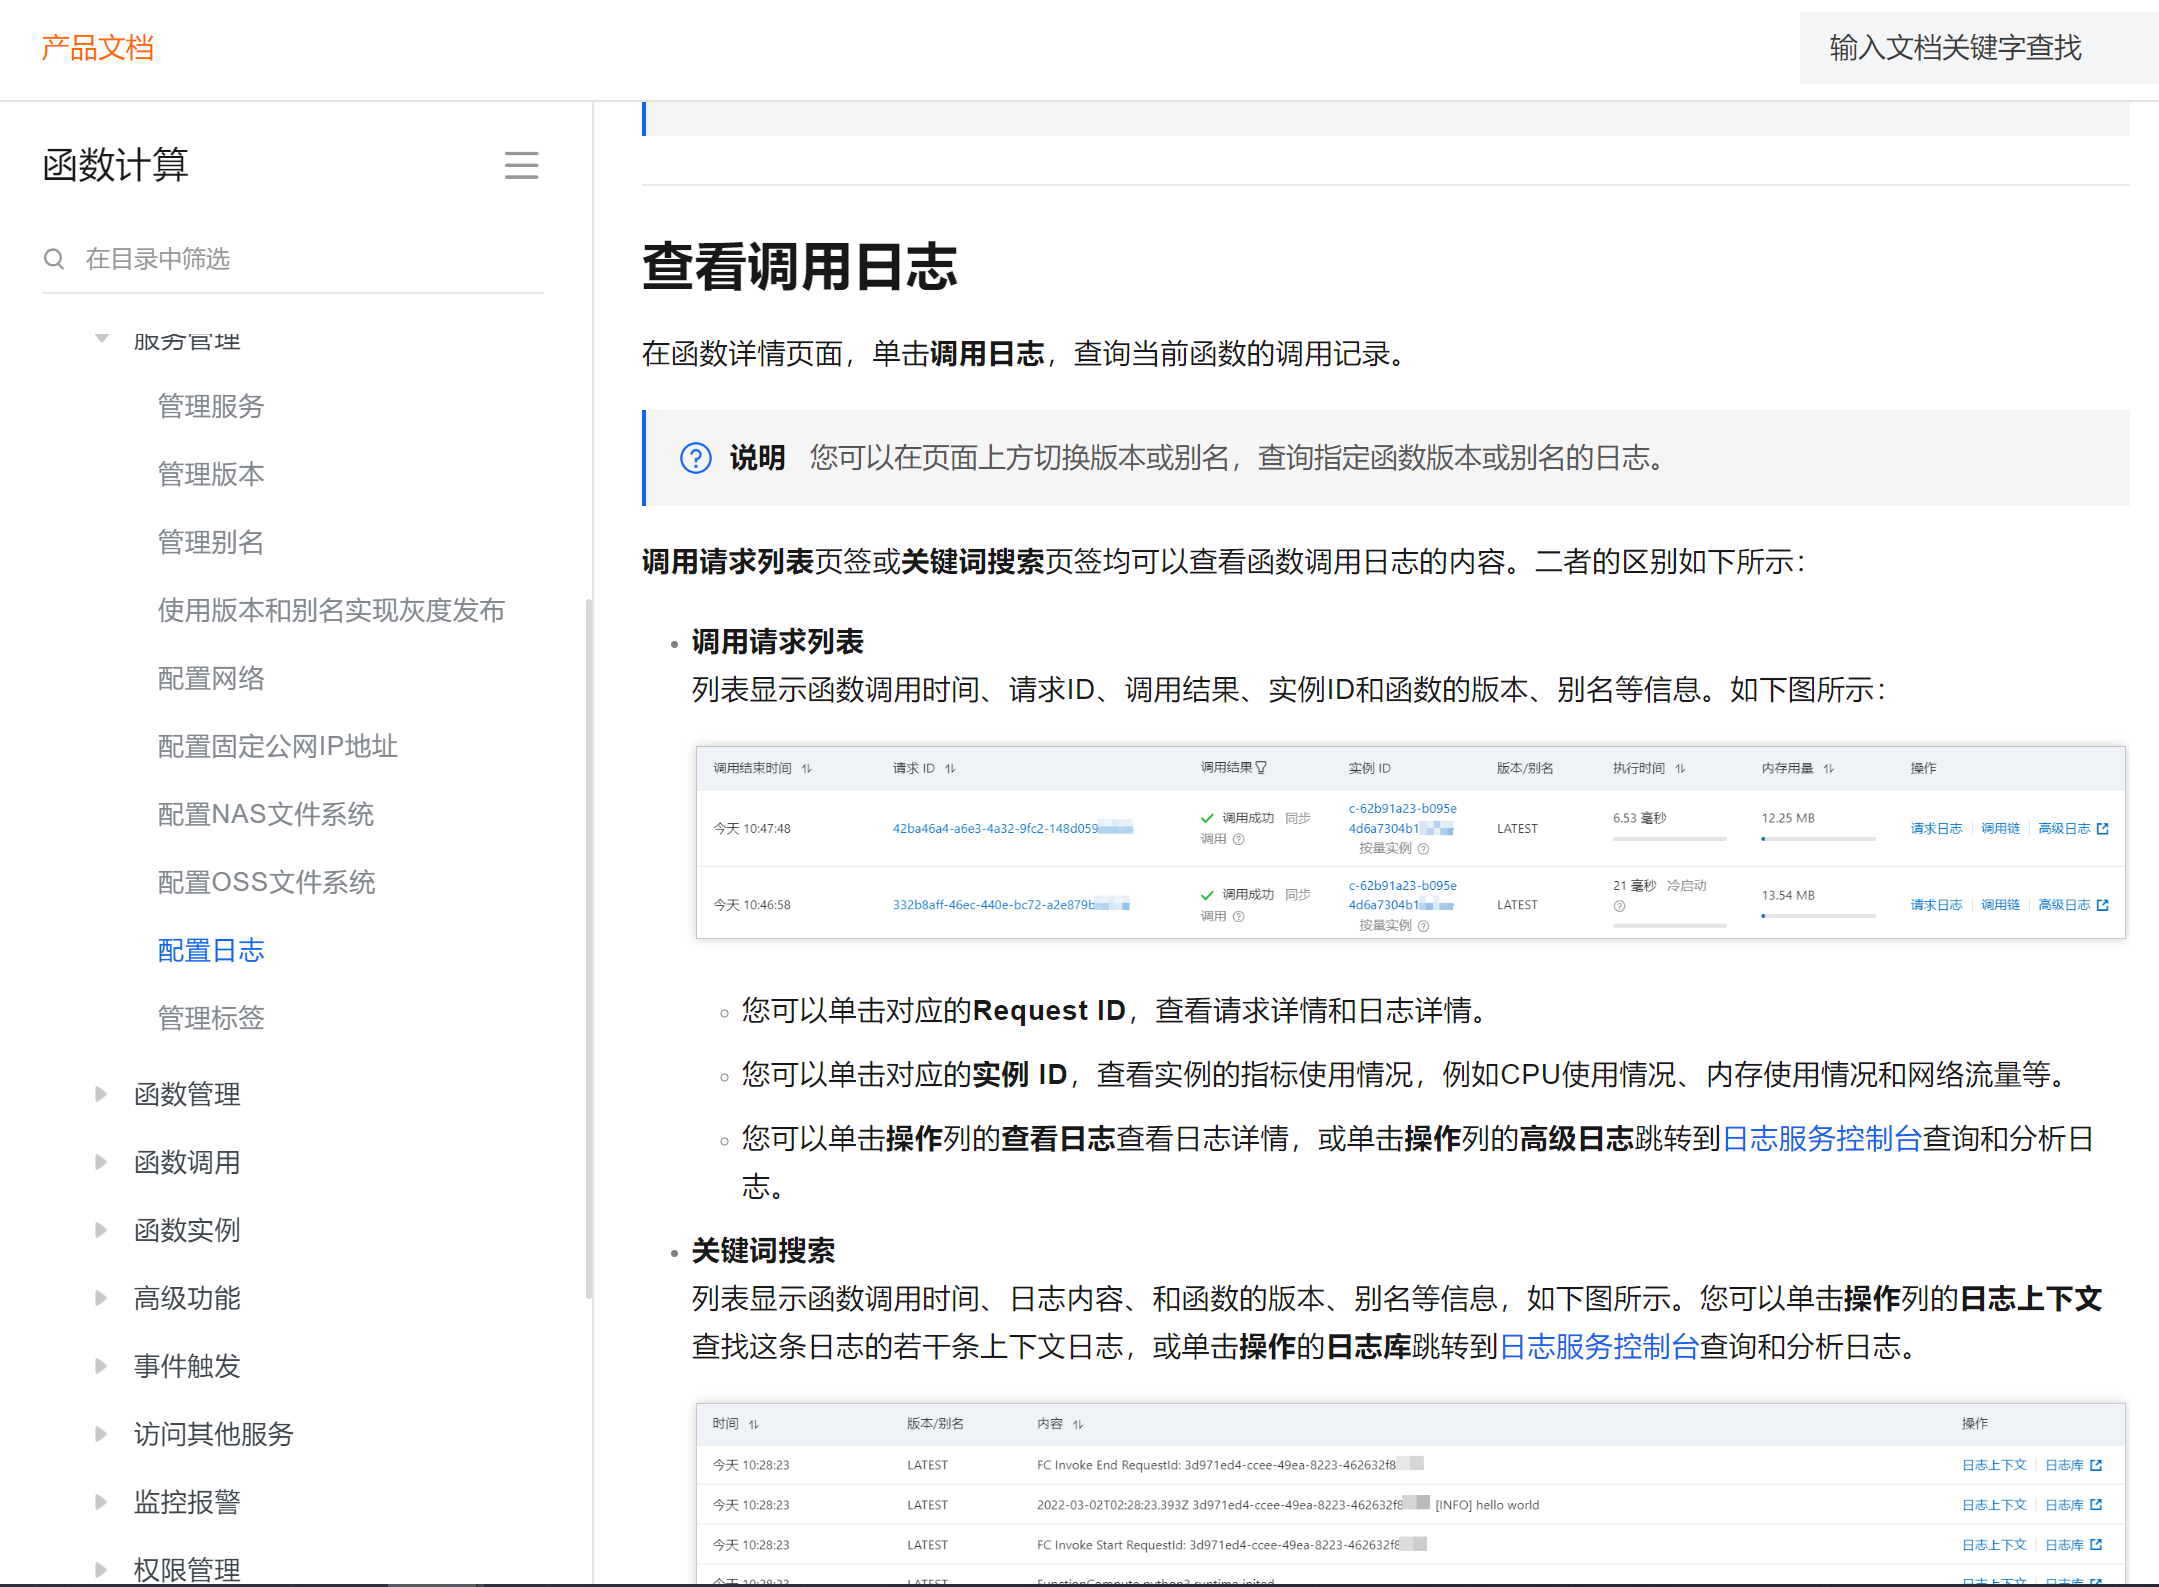
Task: Click help icon beside 调用 in 10:46:58 row
Action: pos(1238,916)
